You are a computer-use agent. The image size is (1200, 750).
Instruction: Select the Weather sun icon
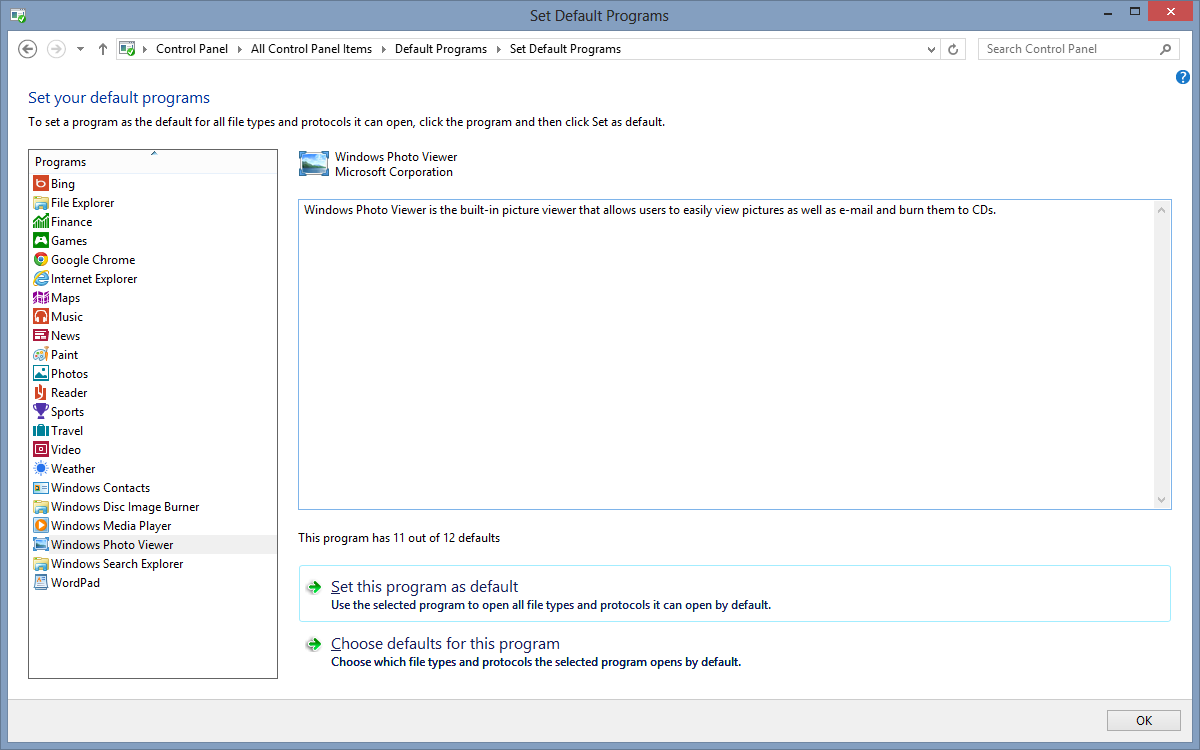41,469
